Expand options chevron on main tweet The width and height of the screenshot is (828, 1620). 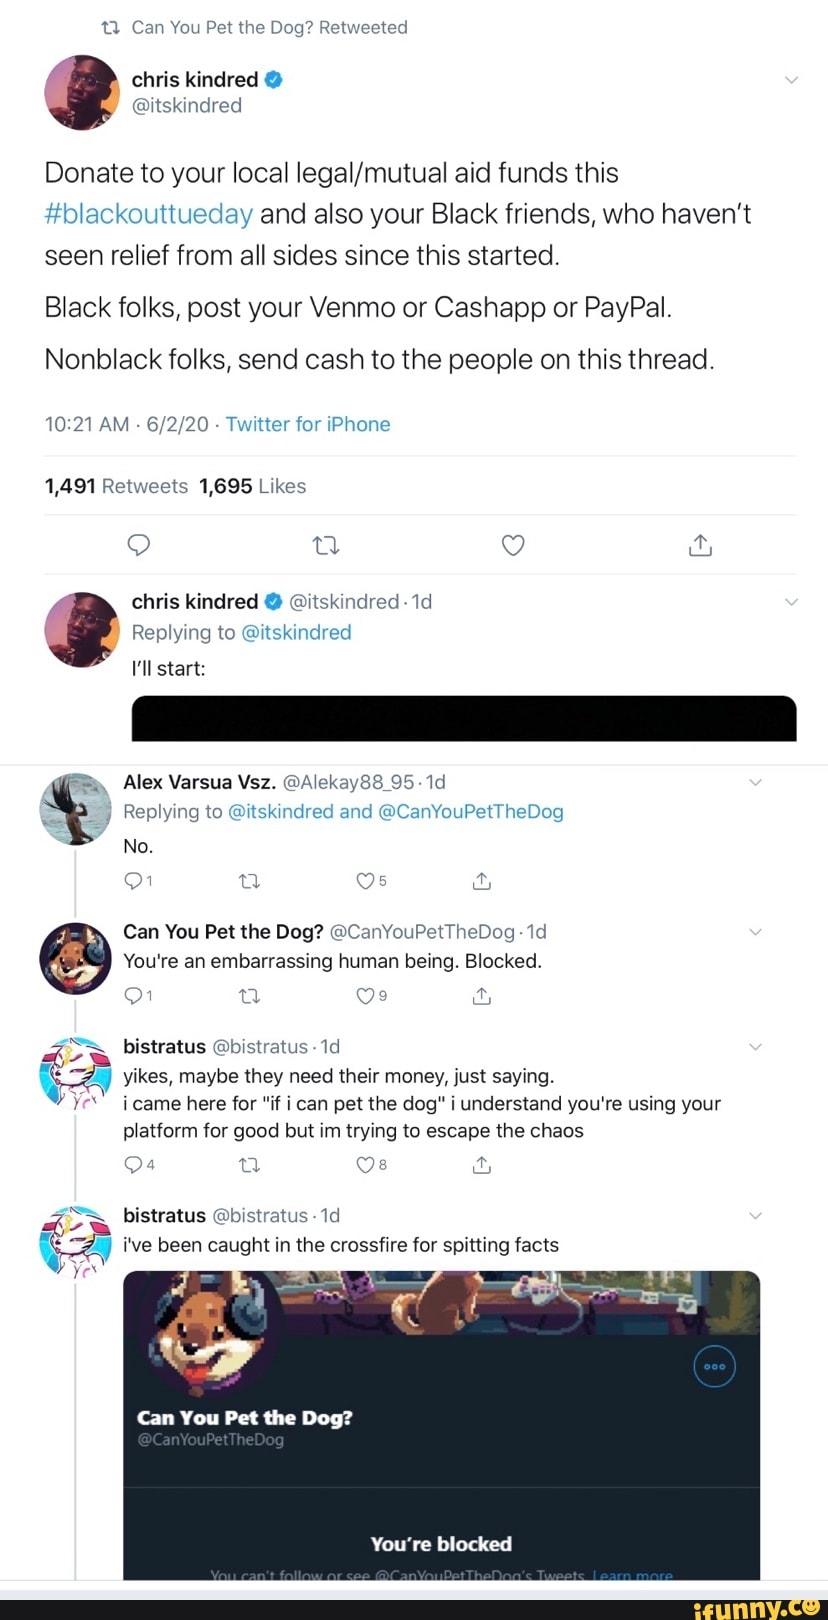[791, 80]
